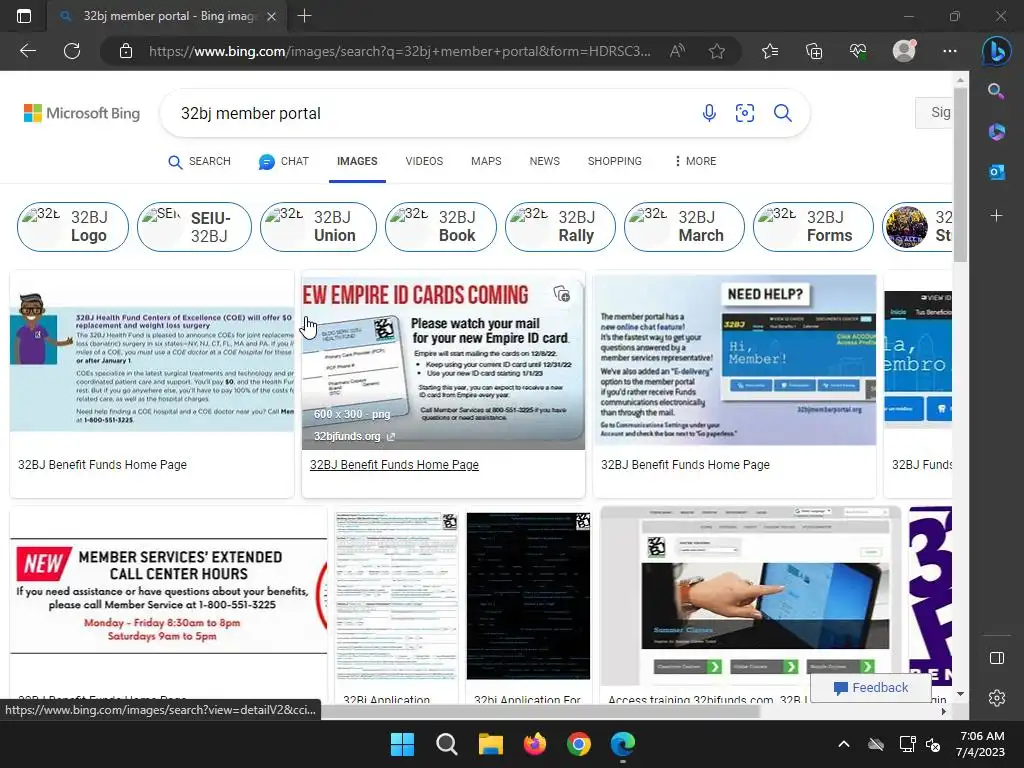1024x768 pixels.
Task: Show hidden system tray icons
Action: [x=844, y=744]
